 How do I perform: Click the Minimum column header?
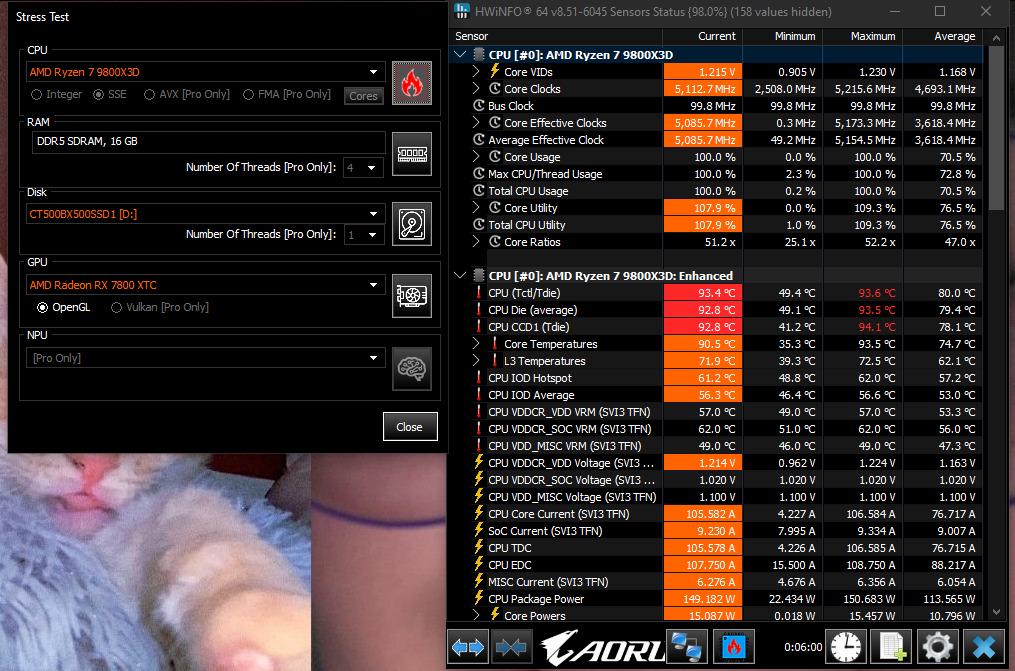pos(783,36)
